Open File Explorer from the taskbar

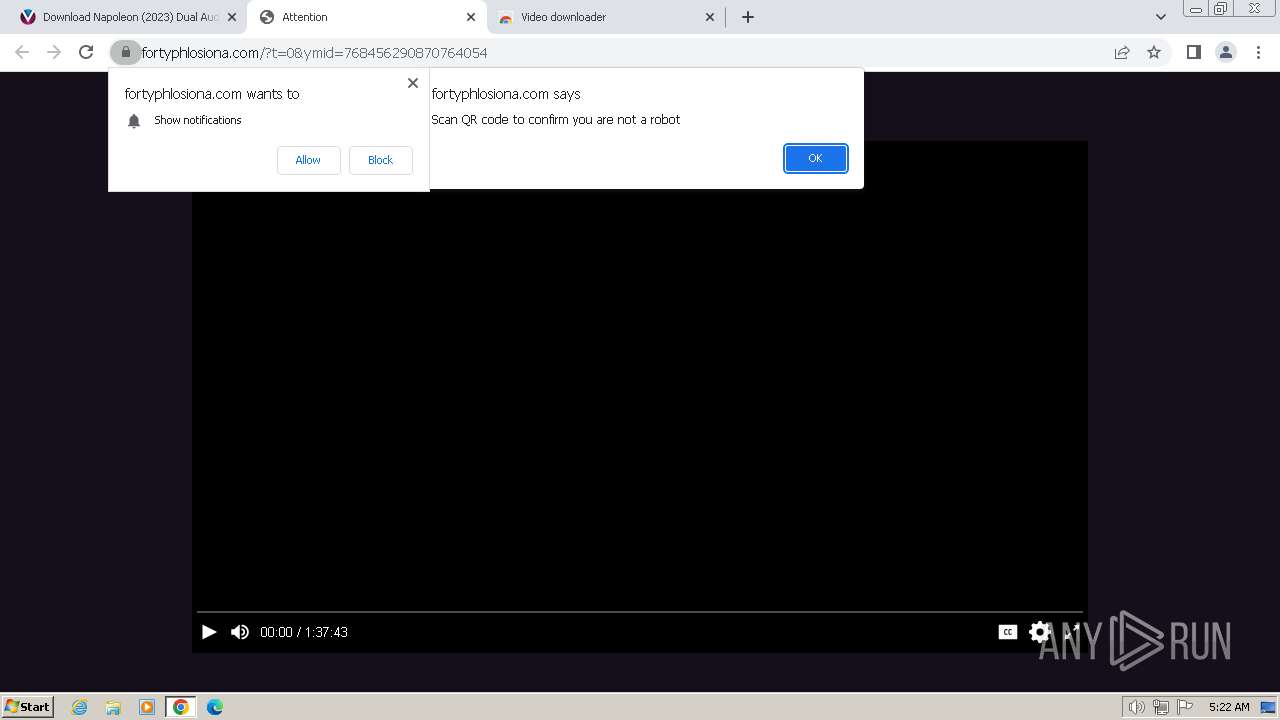(113, 707)
